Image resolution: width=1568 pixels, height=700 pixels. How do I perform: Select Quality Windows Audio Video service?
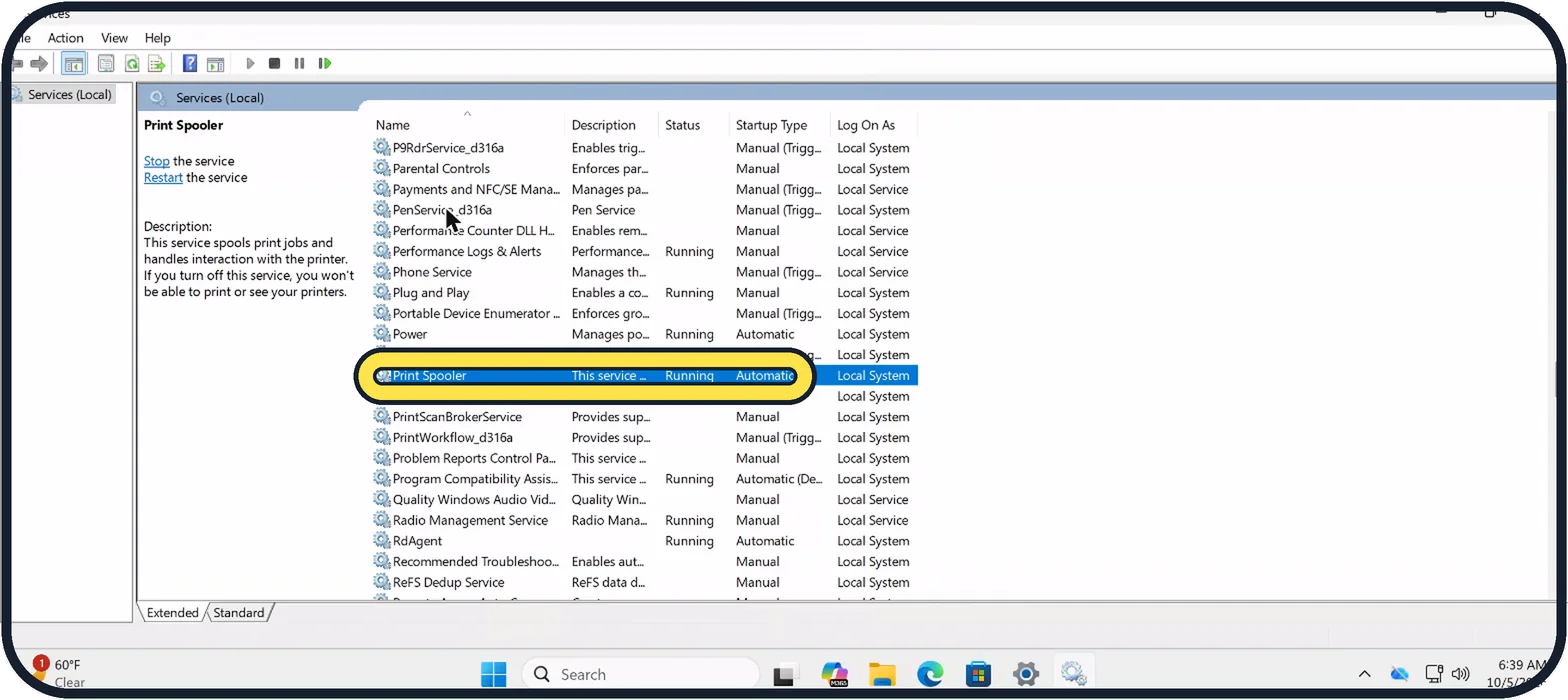(x=644, y=500)
